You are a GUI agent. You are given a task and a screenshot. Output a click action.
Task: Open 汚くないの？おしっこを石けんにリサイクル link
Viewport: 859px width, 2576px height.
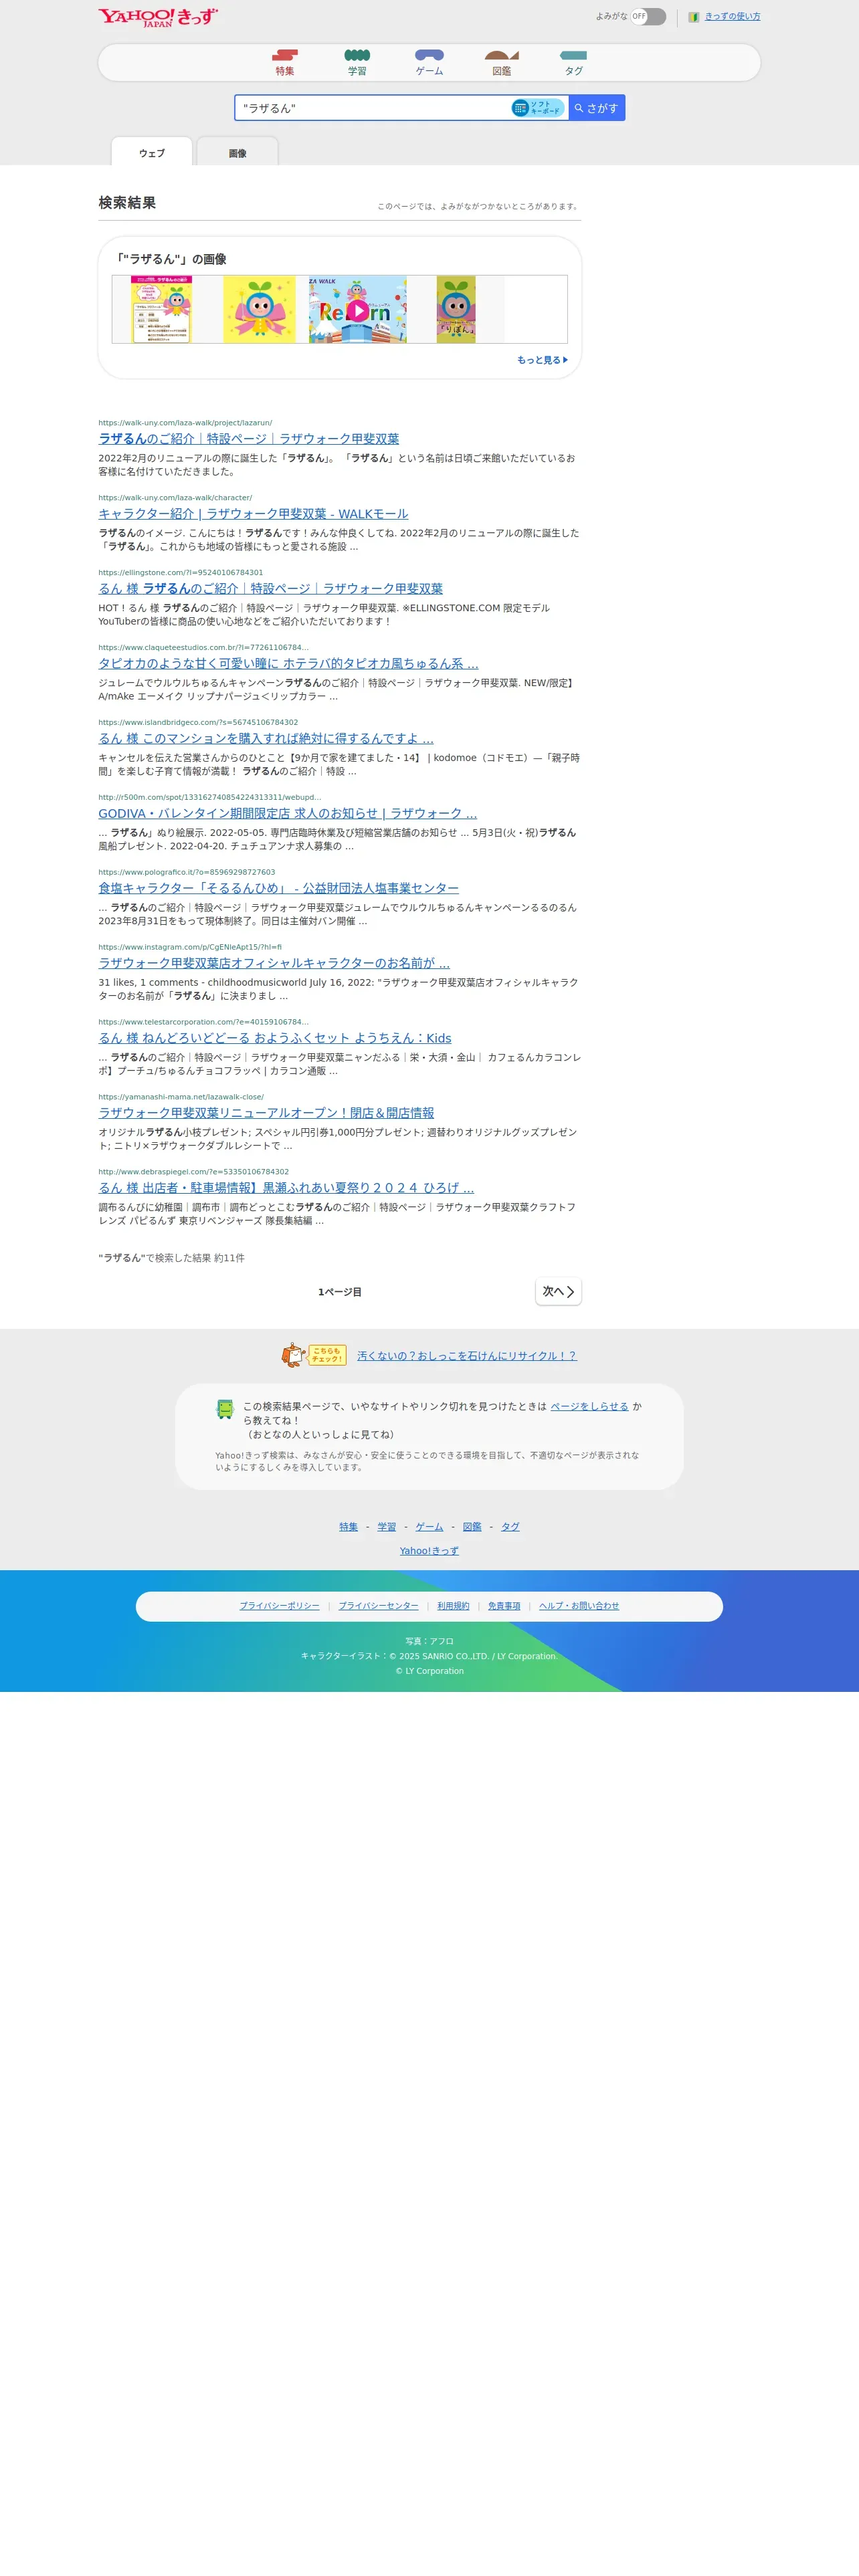[467, 1356]
